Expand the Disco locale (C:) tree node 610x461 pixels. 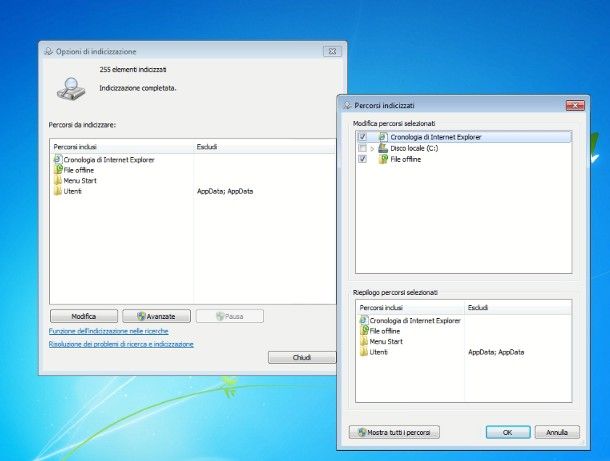coord(372,149)
